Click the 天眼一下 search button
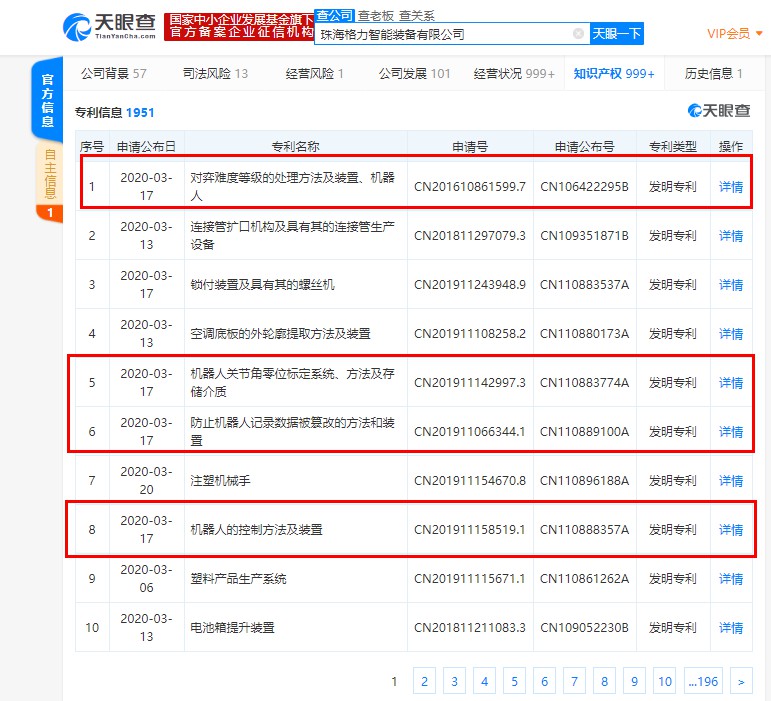The height and width of the screenshot is (701, 771). (x=617, y=33)
